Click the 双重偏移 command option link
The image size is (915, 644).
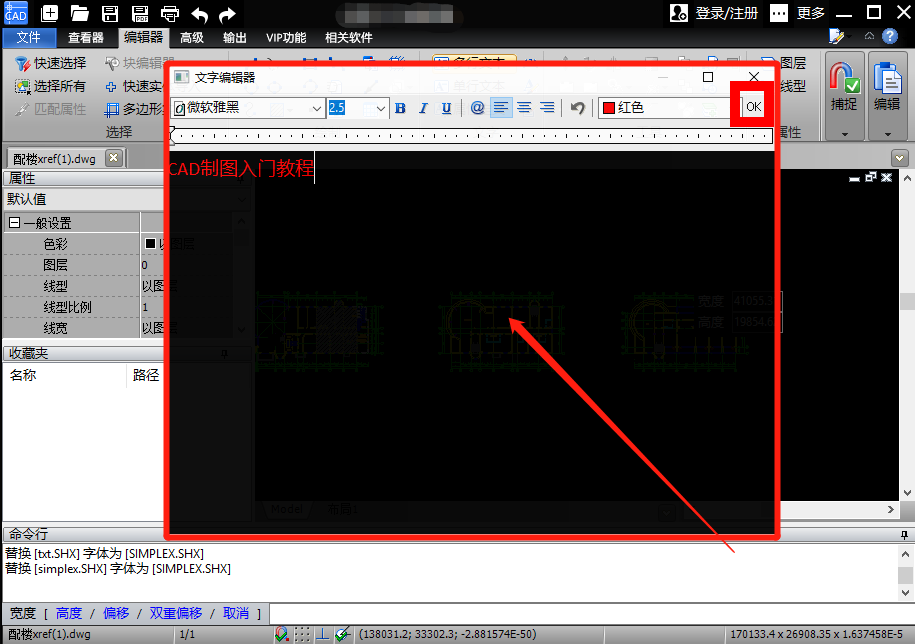(176, 614)
